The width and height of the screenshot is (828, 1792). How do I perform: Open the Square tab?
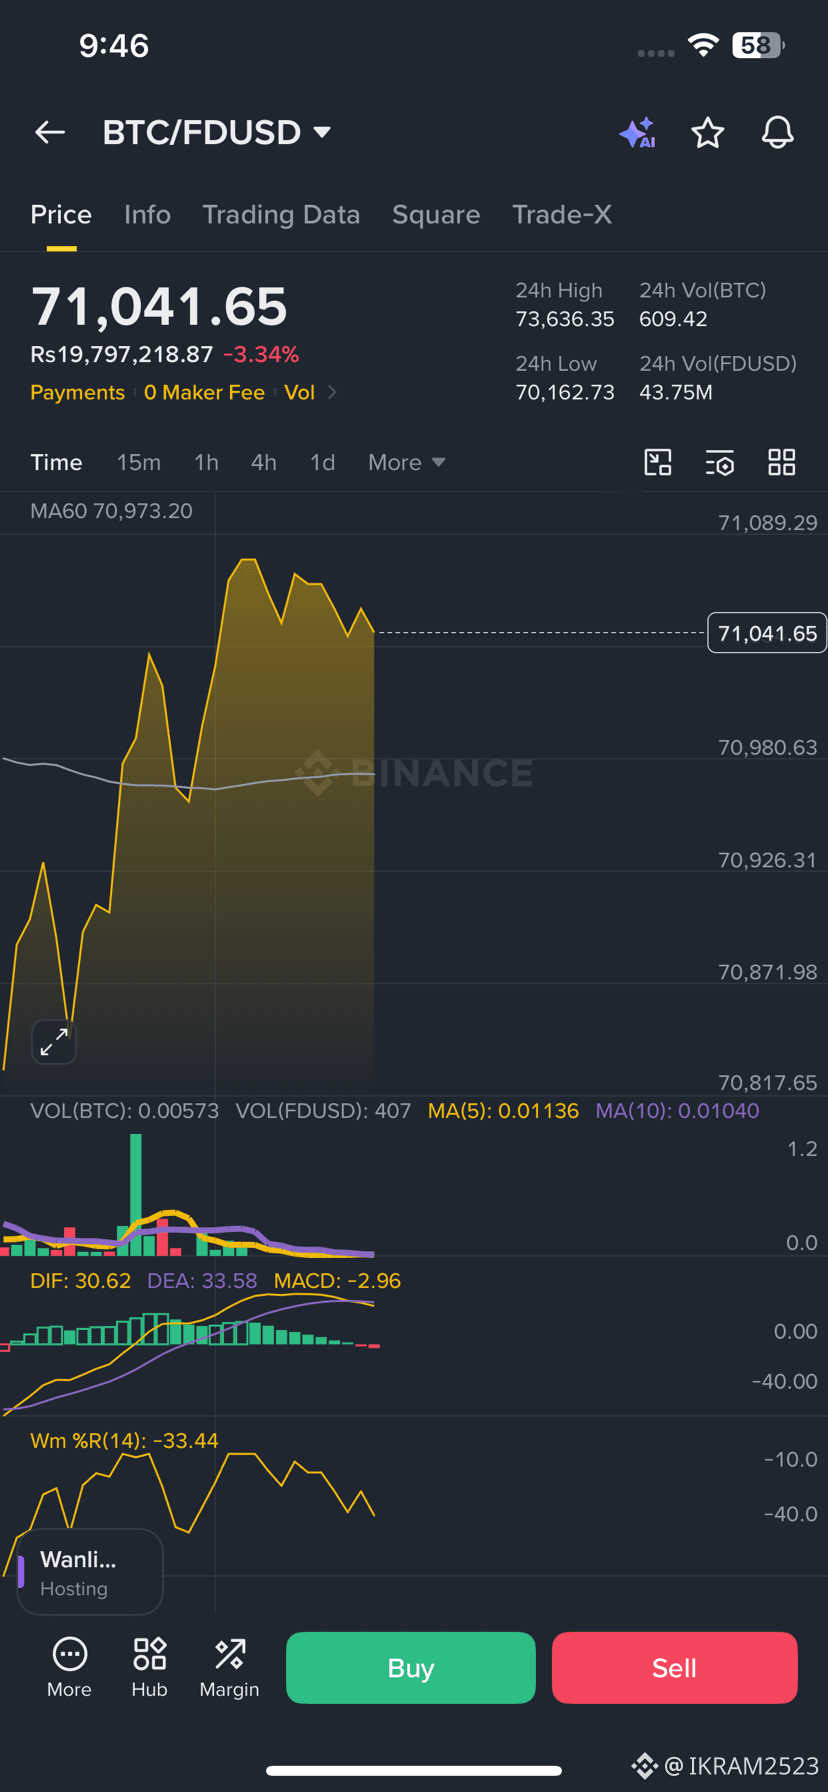click(x=436, y=215)
